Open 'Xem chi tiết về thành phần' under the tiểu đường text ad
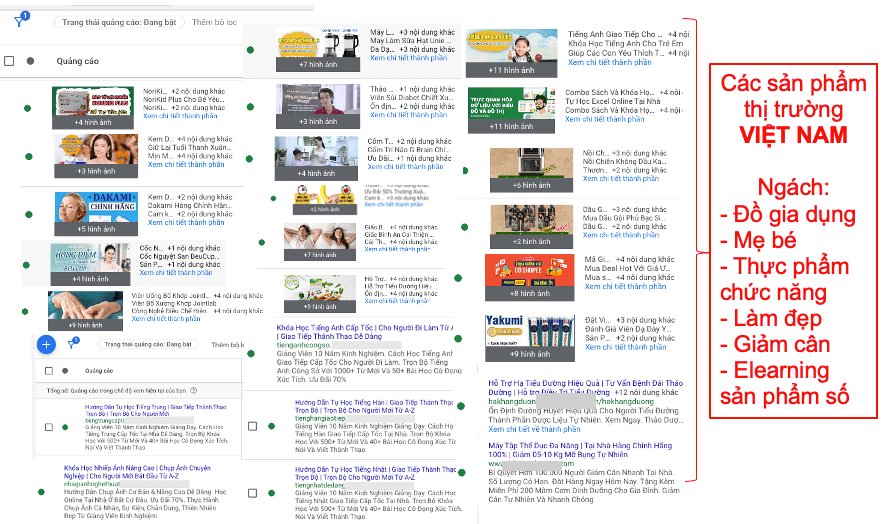886x524 pixels. point(534,429)
